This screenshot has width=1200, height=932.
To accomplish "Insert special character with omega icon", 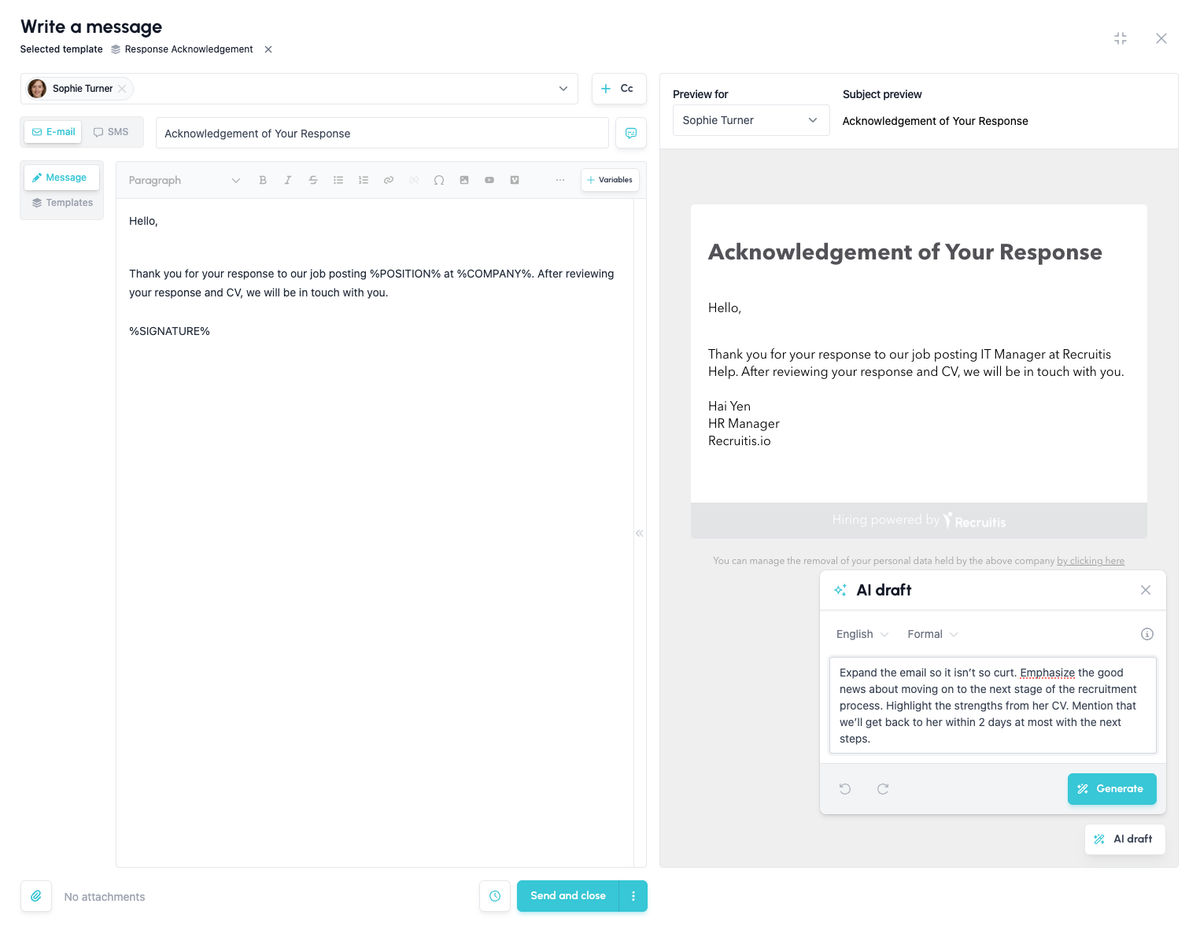I will click(439, 180).
